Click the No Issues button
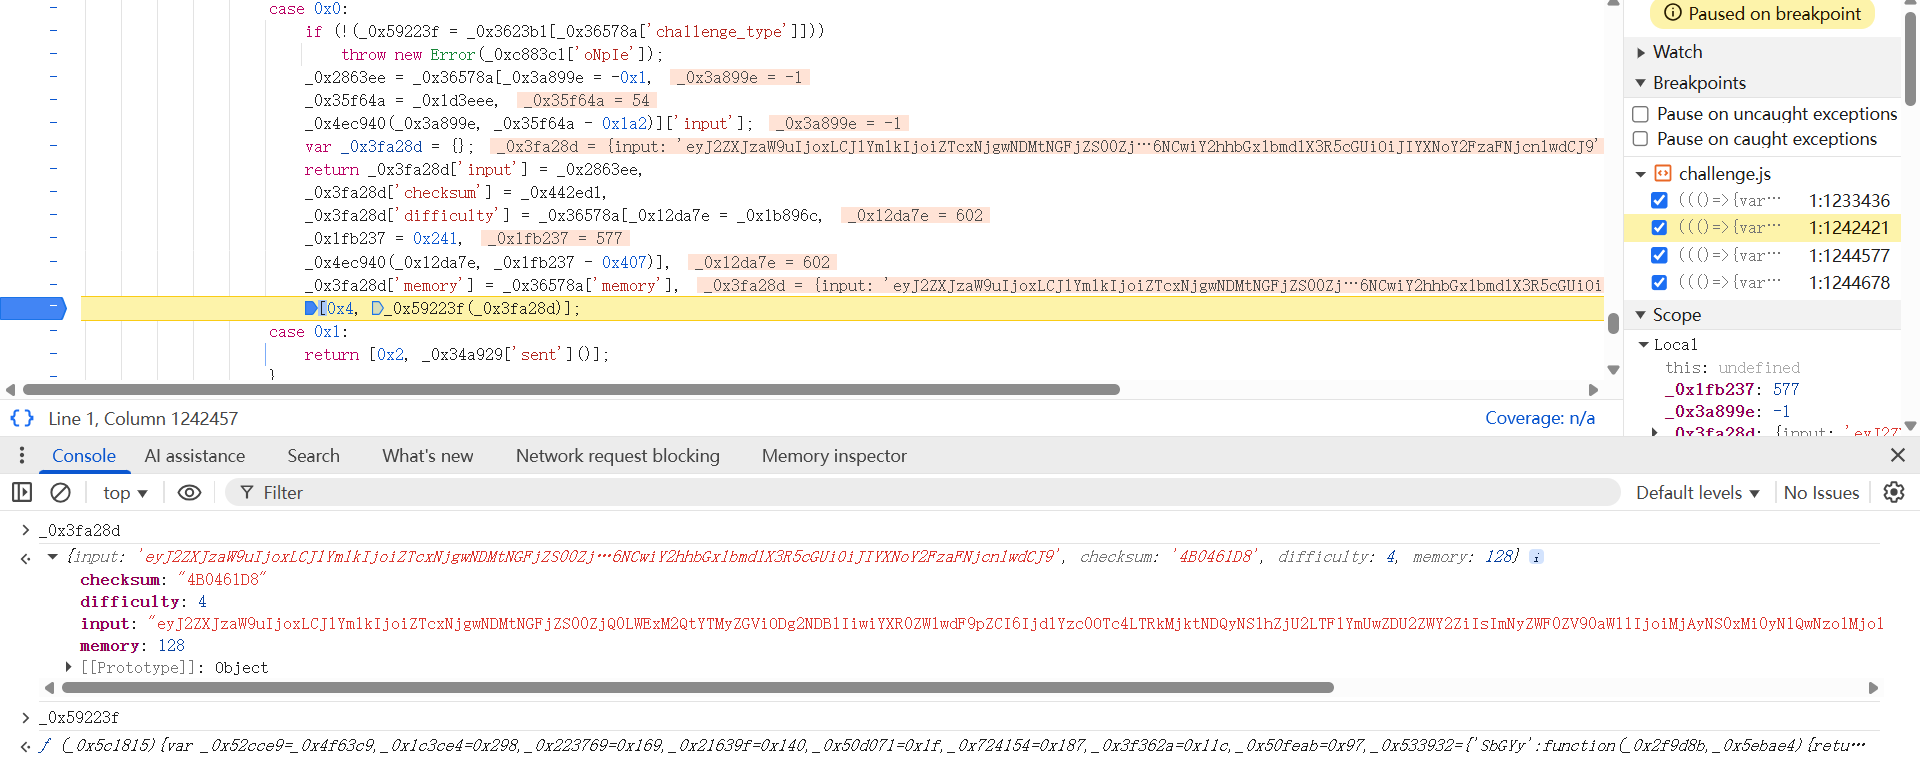 [x=1820, y=492]
